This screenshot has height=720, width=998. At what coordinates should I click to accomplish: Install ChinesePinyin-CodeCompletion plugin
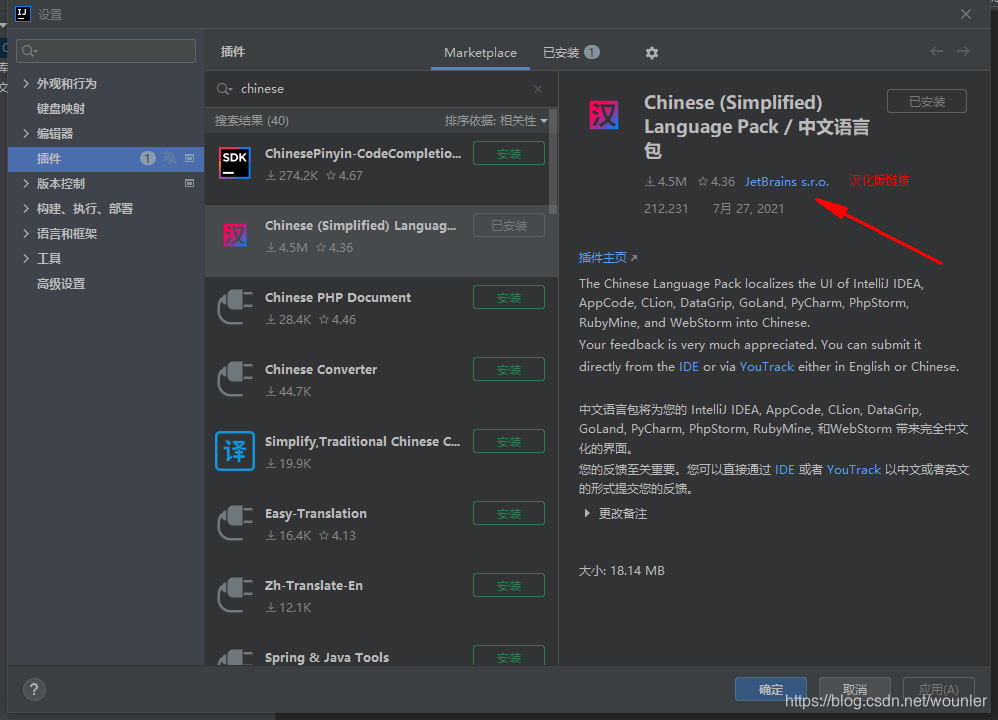509,153
